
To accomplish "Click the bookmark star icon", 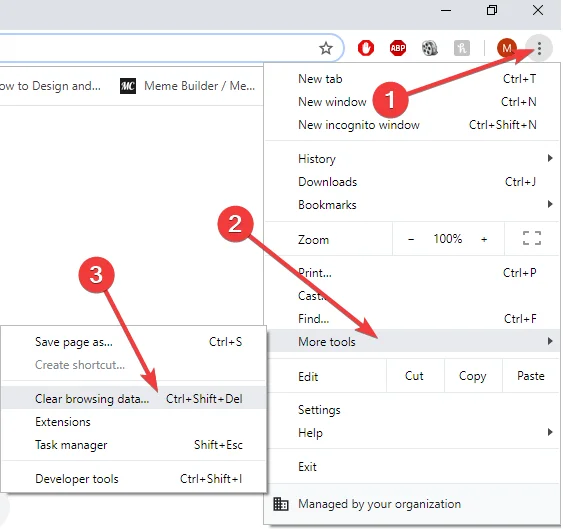I will click(326, 48).
